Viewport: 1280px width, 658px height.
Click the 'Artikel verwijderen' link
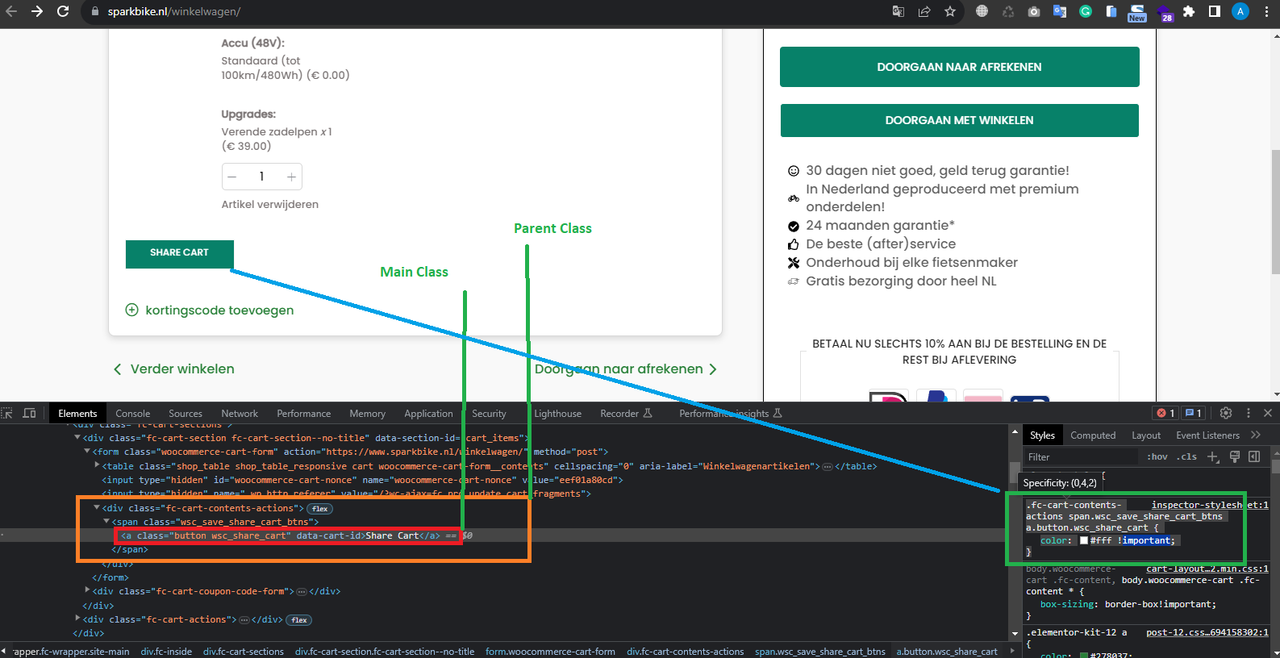tap(270, 204)
